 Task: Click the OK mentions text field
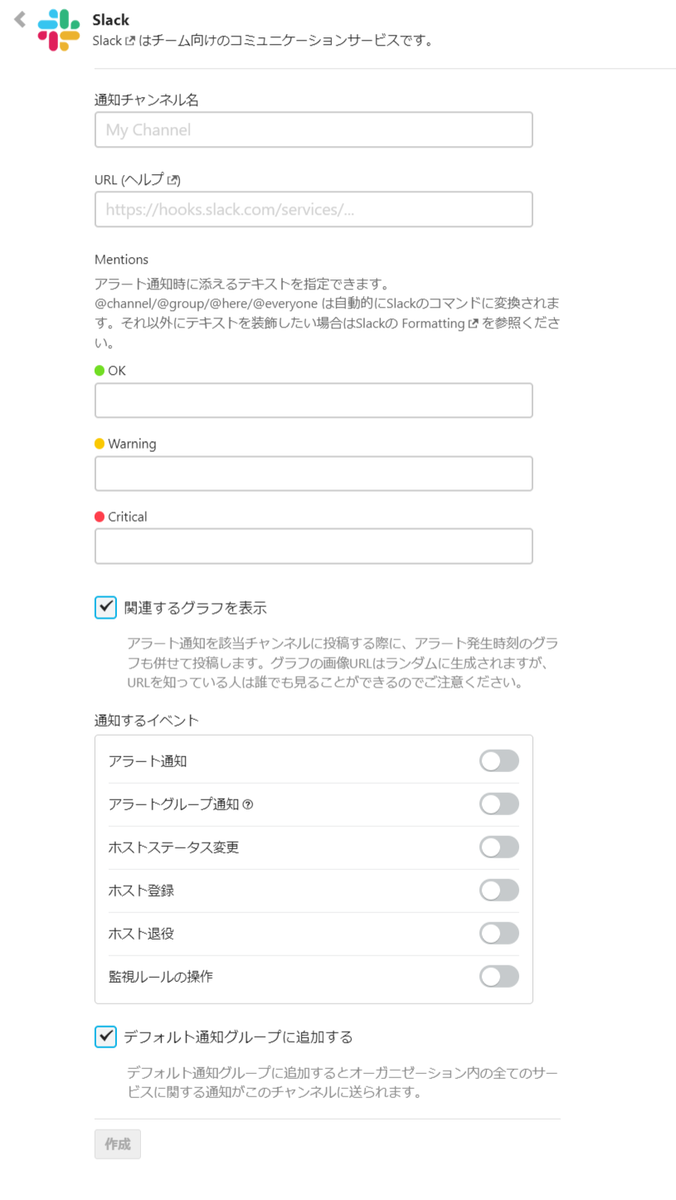(313, 400)
